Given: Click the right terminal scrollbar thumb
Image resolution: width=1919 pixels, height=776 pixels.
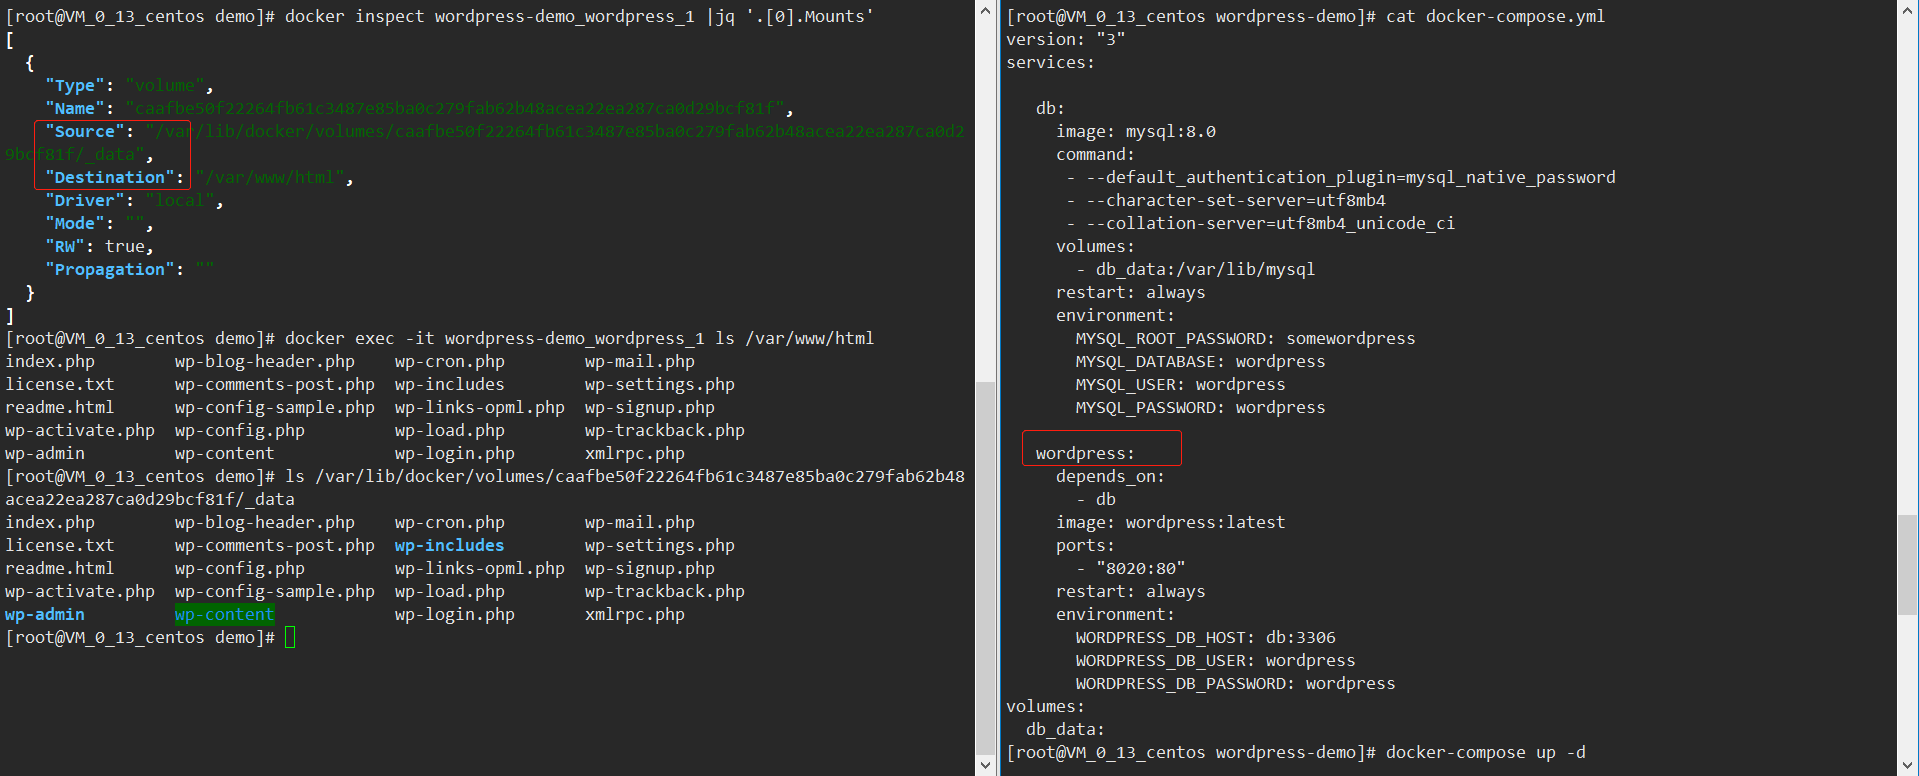Looking at the screenshot, I should click(1908, 565).
